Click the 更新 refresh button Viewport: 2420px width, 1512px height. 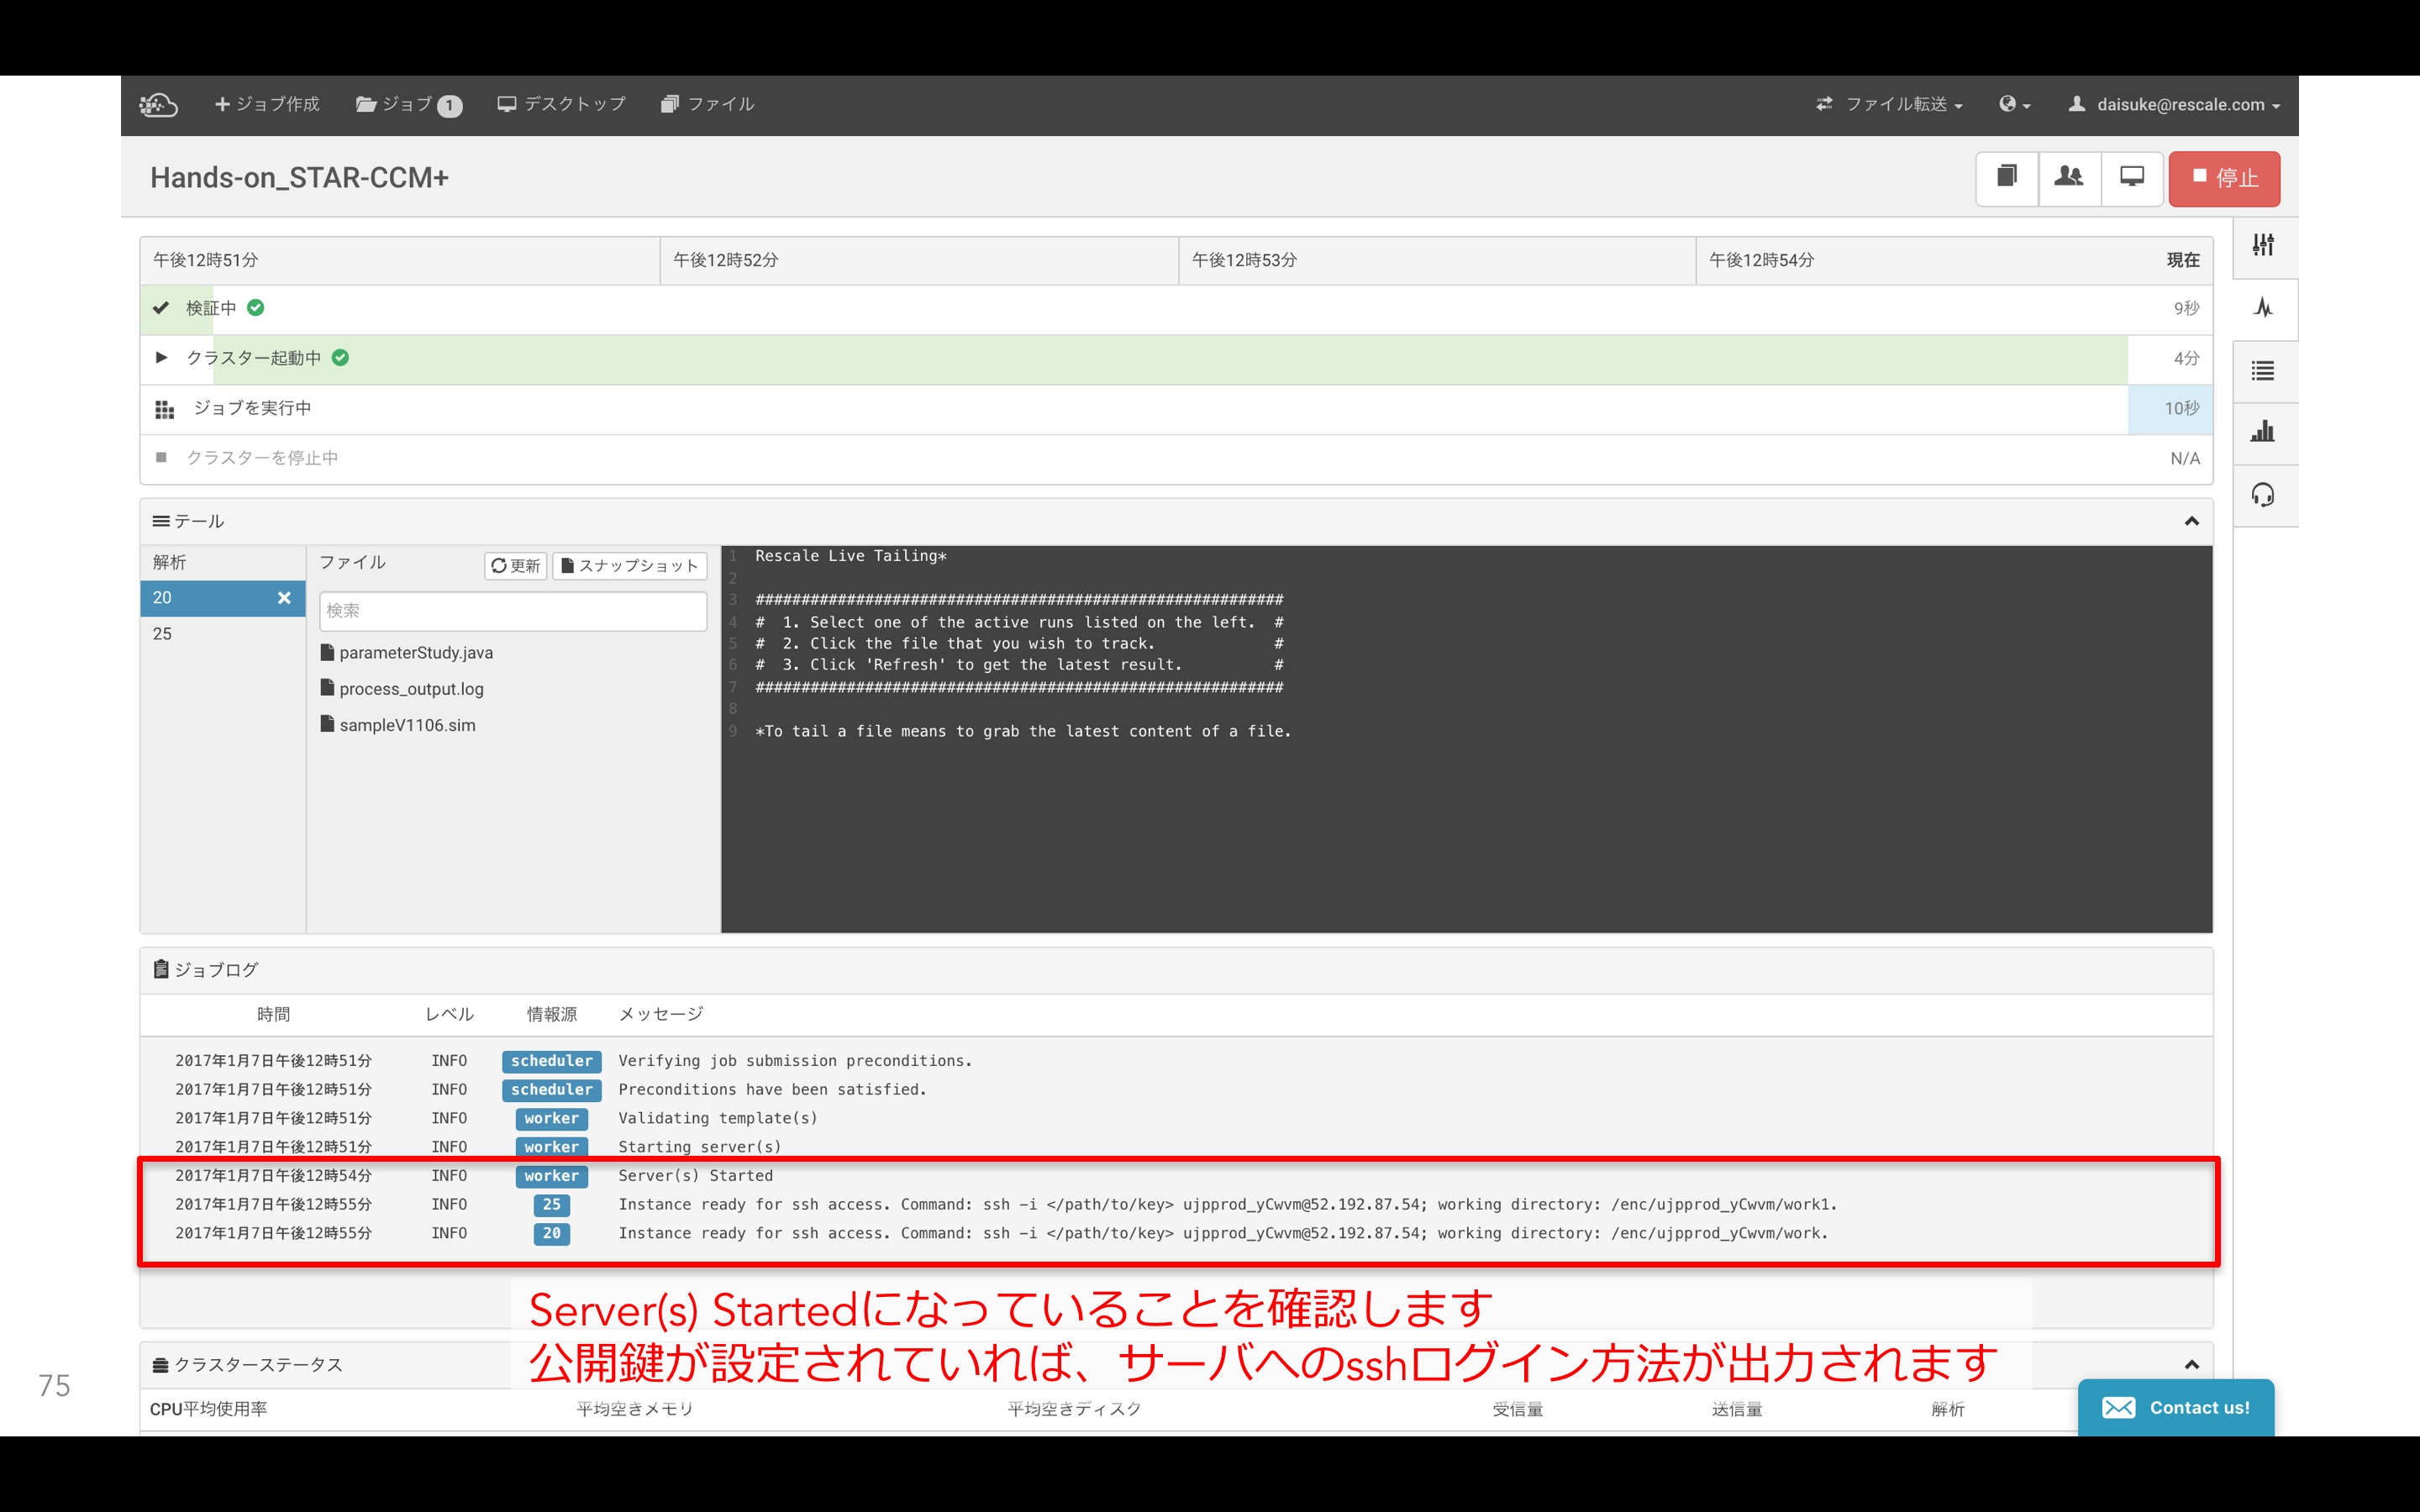click(x=515, y=566)
